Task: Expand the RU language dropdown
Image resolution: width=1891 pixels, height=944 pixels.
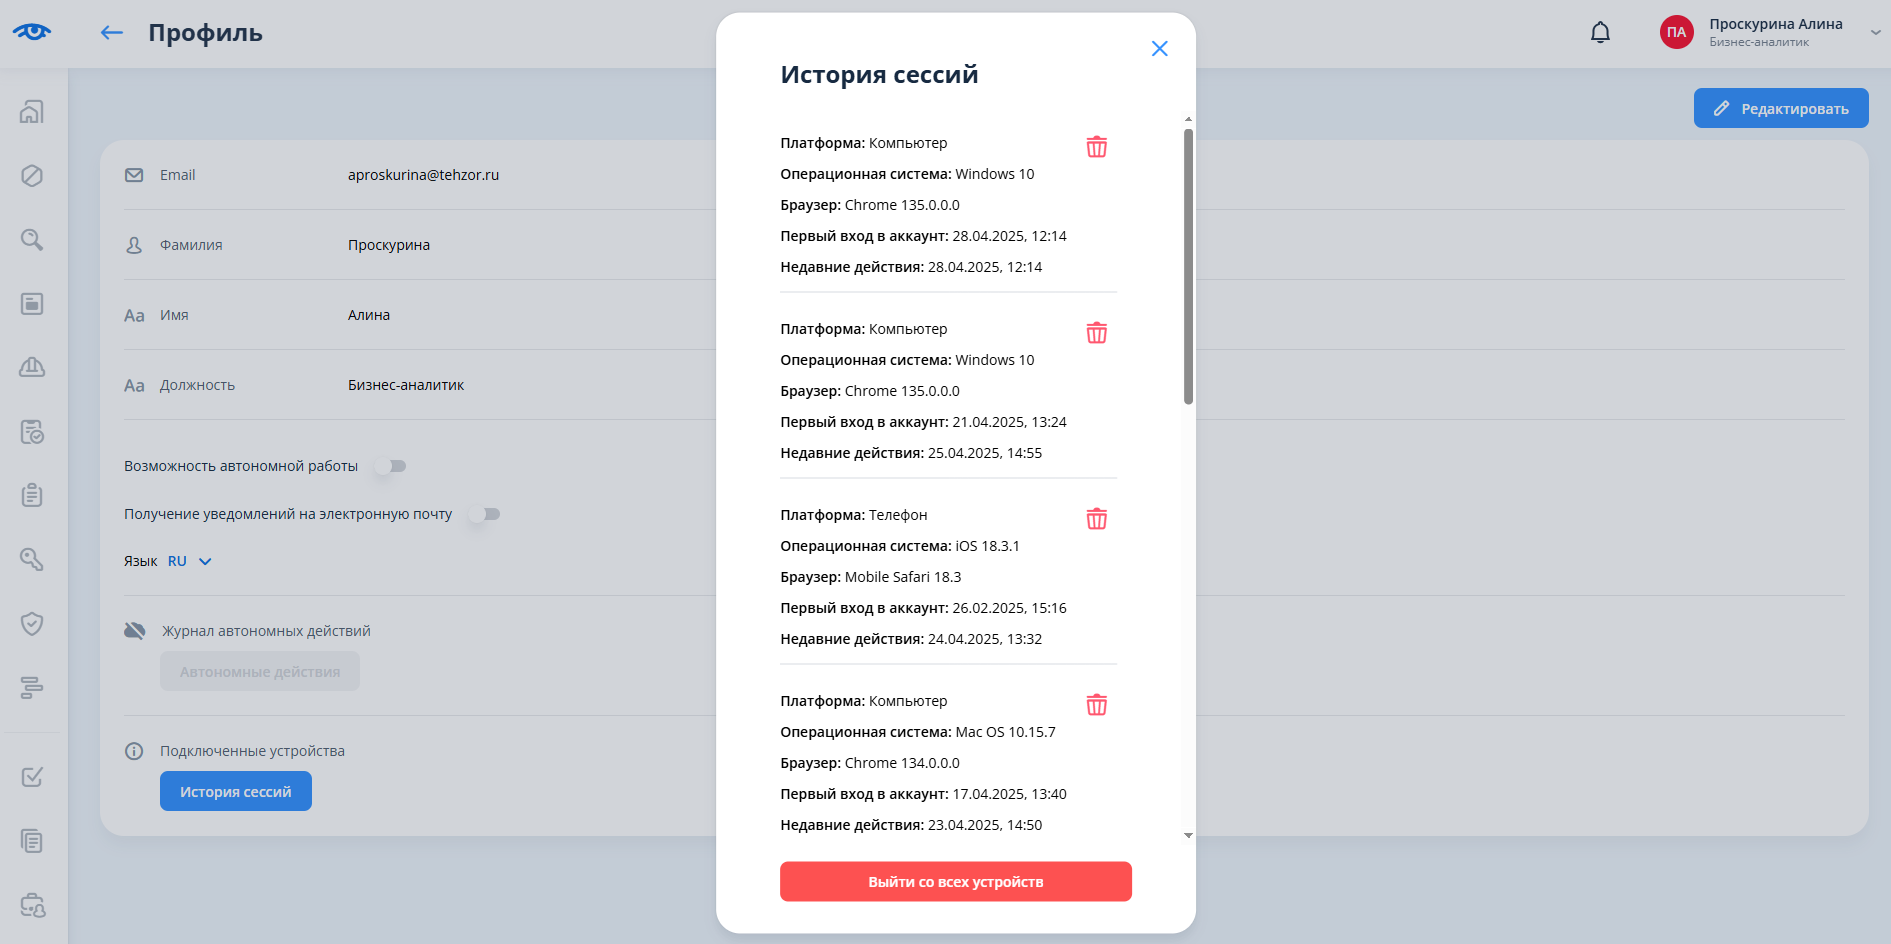Action: (190, 561)
